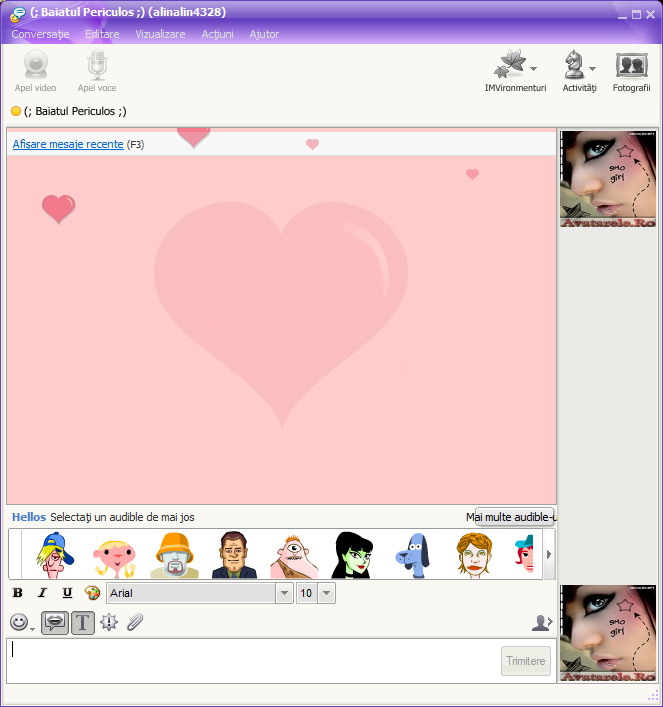Image resolution: width=663 pixels, height=707 pixels.
Task: Open the Editare menu
Action: pos(102,34)
